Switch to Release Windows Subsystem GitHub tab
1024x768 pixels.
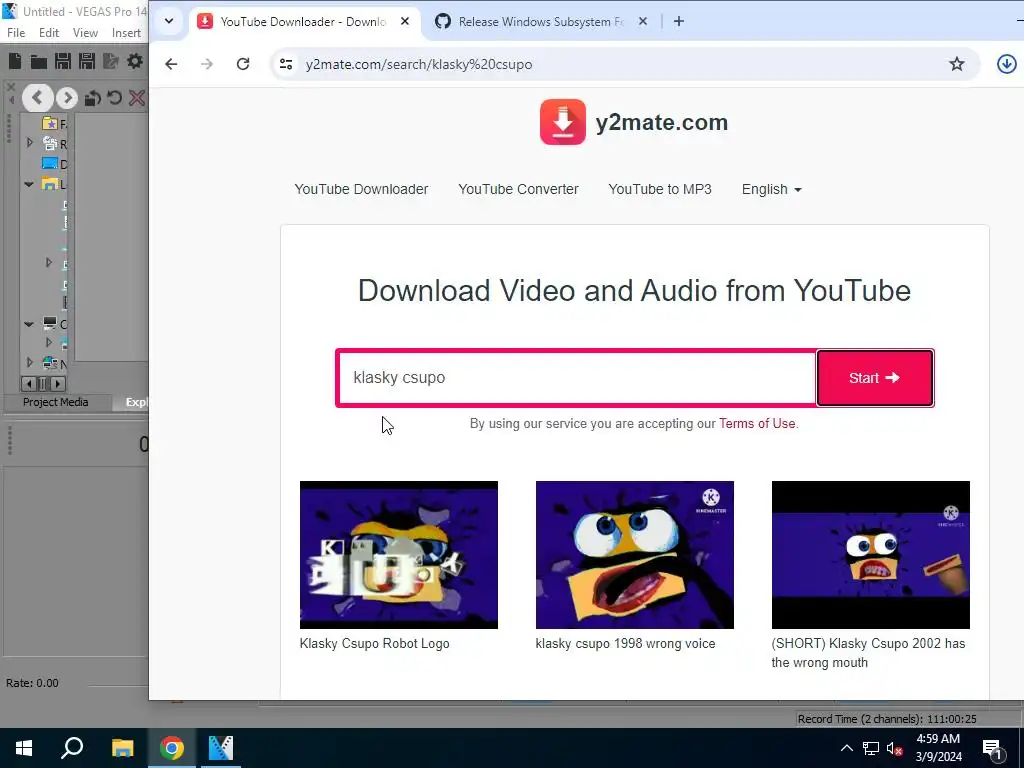[x=541, y=22]
